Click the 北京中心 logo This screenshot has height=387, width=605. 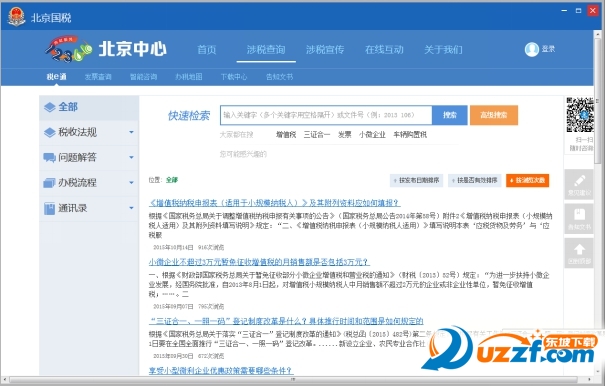[x=106, y=49]
